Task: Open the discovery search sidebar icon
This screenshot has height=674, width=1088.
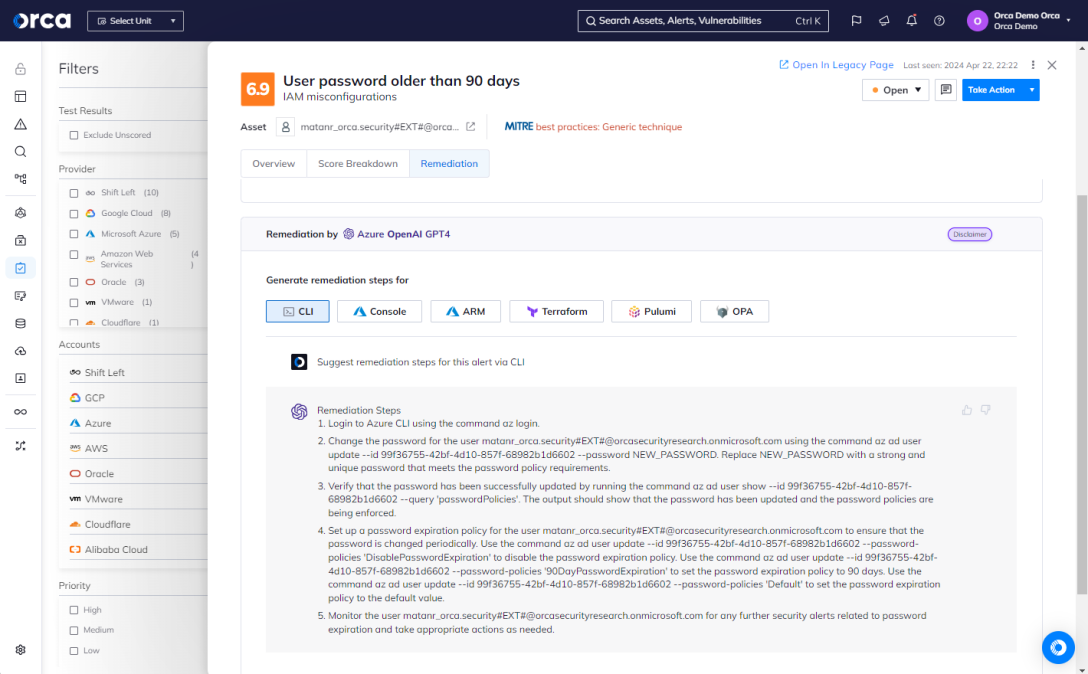Action: pyautogui.click(x=20, y=151)
